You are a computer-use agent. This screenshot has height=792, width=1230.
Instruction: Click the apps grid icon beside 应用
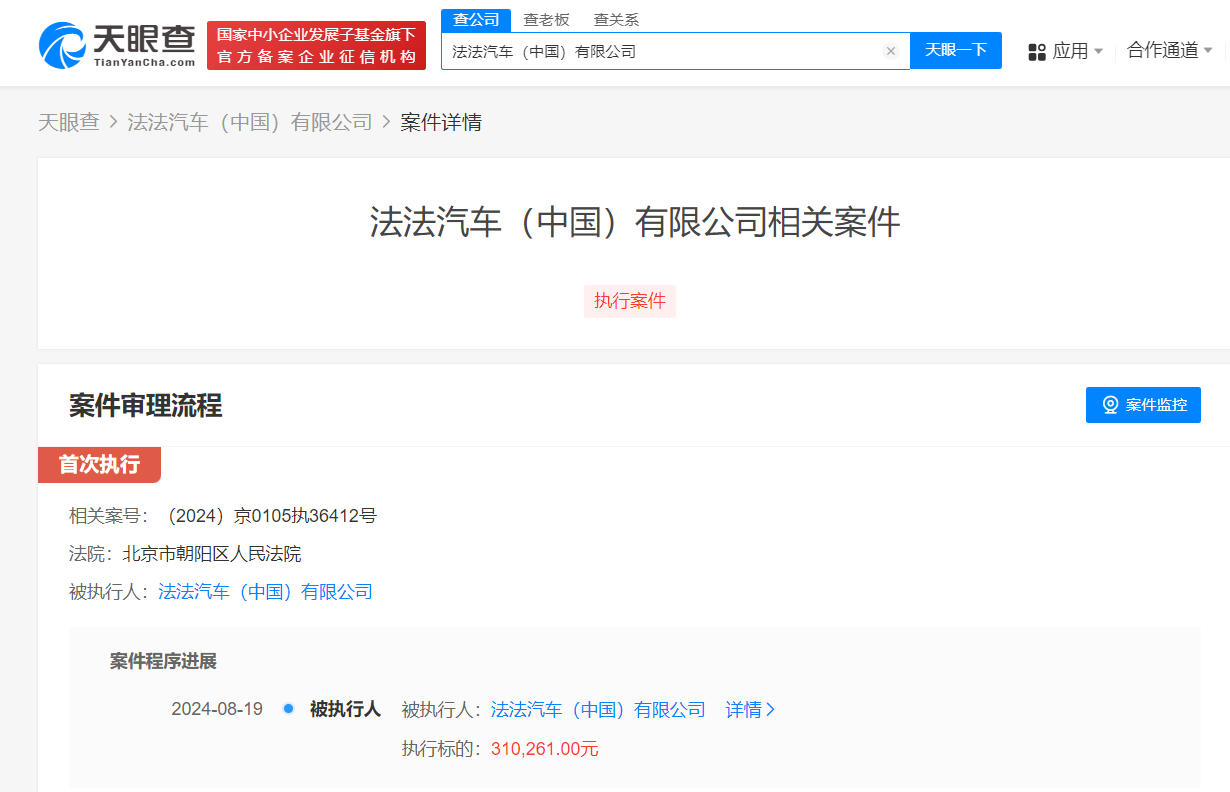click(x=1036, y=51)
